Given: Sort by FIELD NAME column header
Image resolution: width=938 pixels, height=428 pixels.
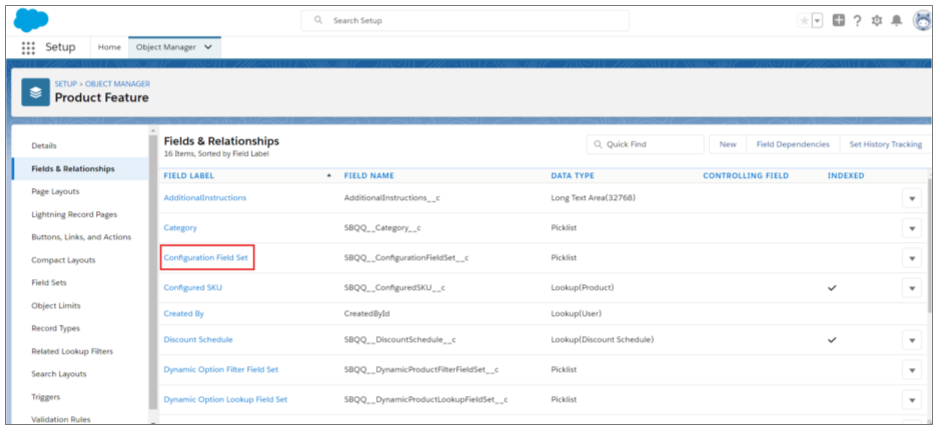Looking at the screenshot, I should click(x=368, y=175).
